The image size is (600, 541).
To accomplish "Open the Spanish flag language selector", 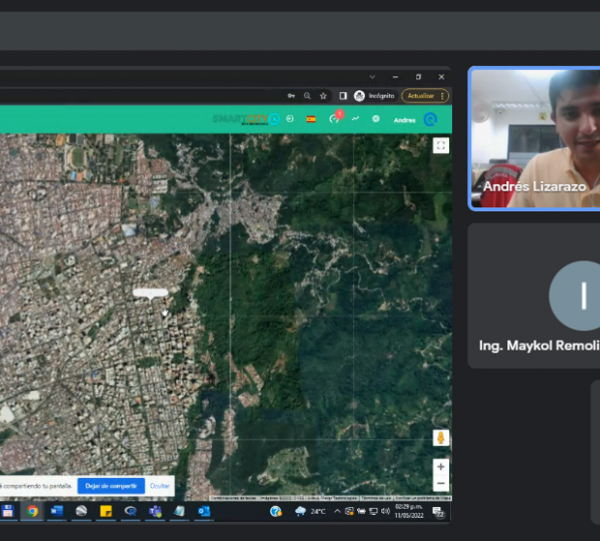I will click(311, 119).
